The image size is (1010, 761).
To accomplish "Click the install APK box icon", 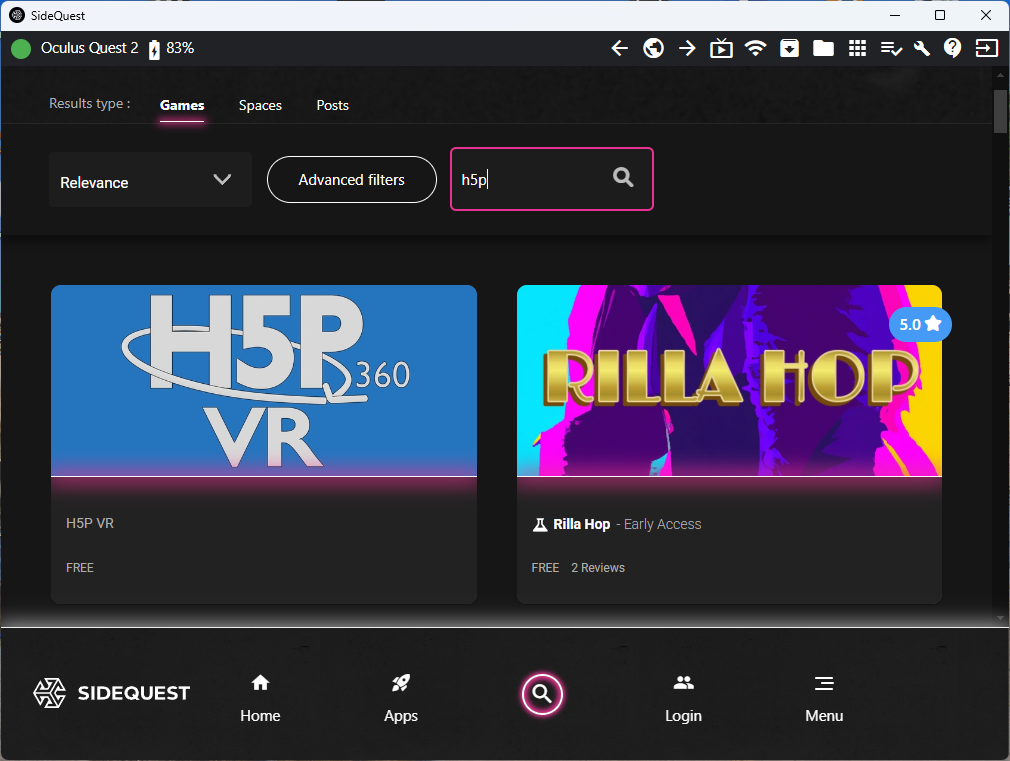I will point(789,48).
